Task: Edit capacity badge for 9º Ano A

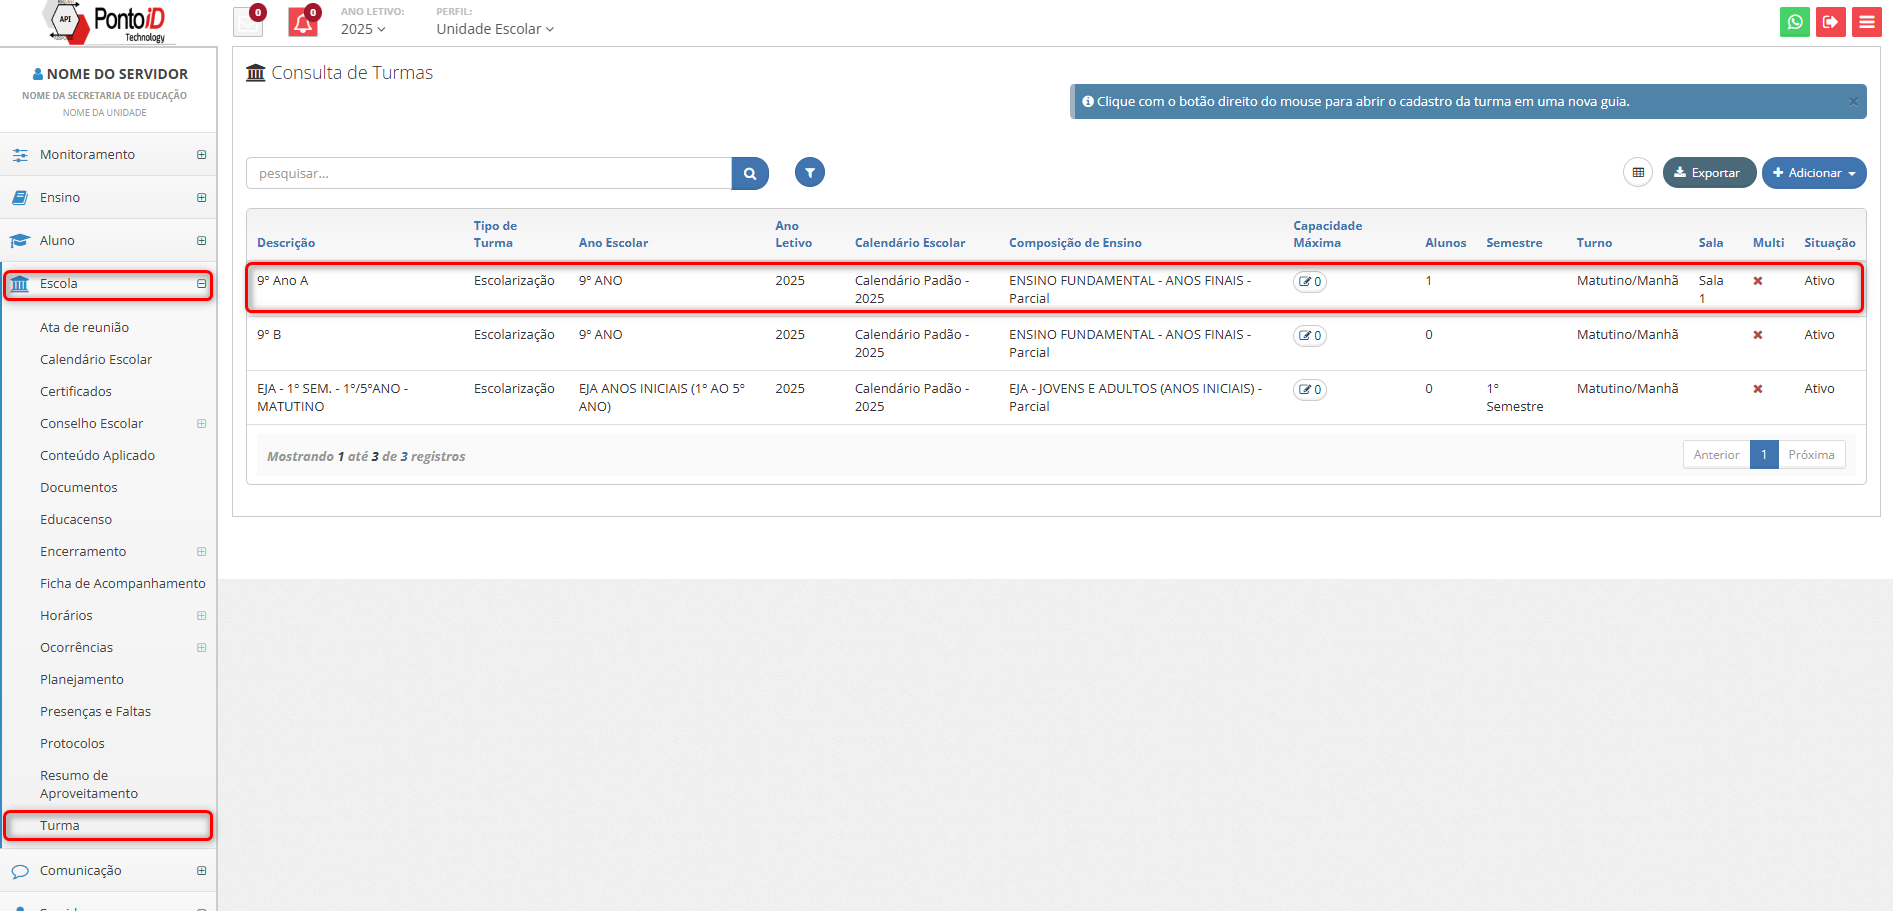Action: point(1310,282)
